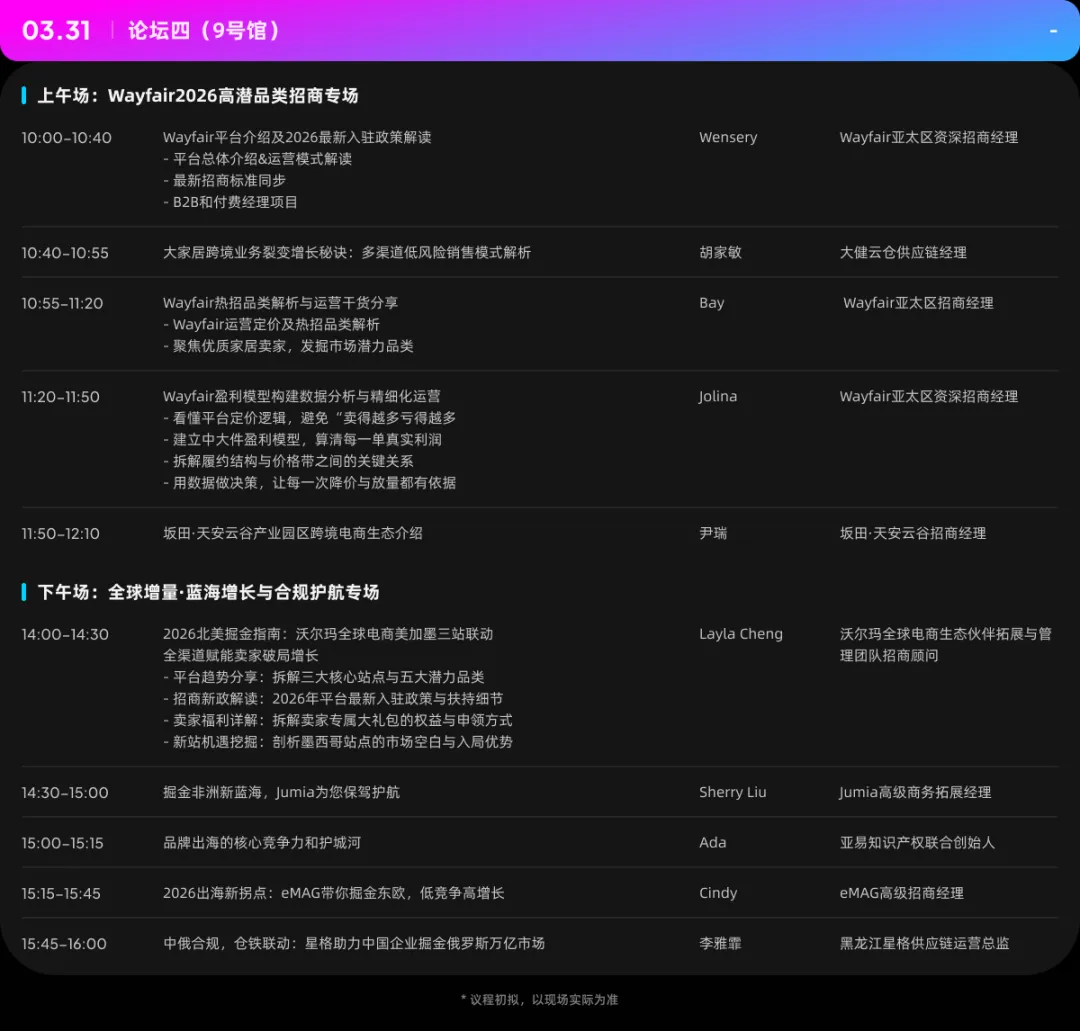Click topic 坂田·天安云谷产业园区跨境电商生态介绍
Viewport: 1080px width, 1031px height.
point(293,533)
